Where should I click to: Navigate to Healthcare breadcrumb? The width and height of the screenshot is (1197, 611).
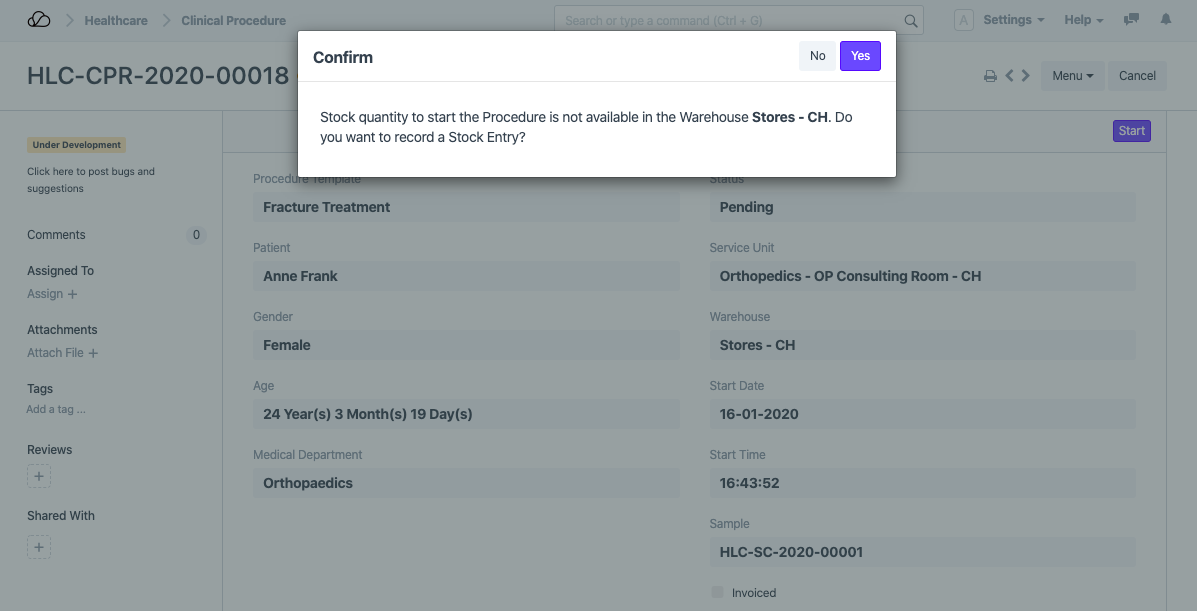coord(116,20)
